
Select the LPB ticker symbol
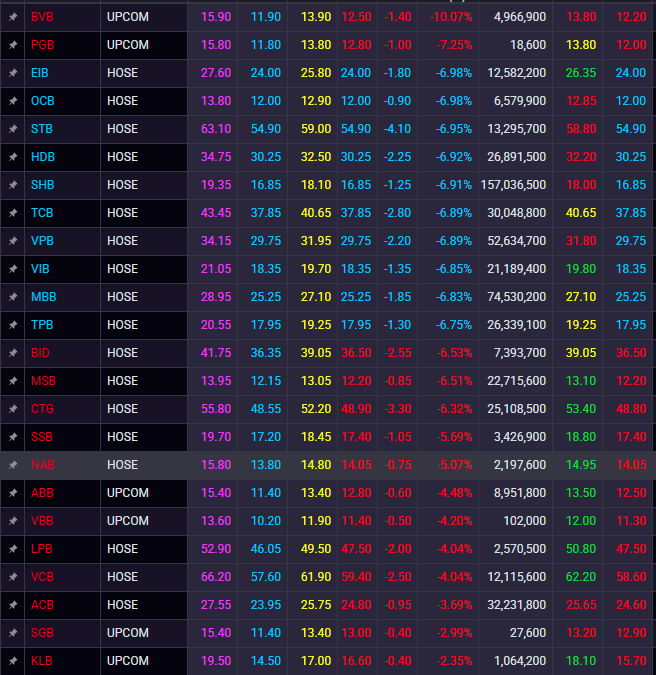[x=42, y=549]
